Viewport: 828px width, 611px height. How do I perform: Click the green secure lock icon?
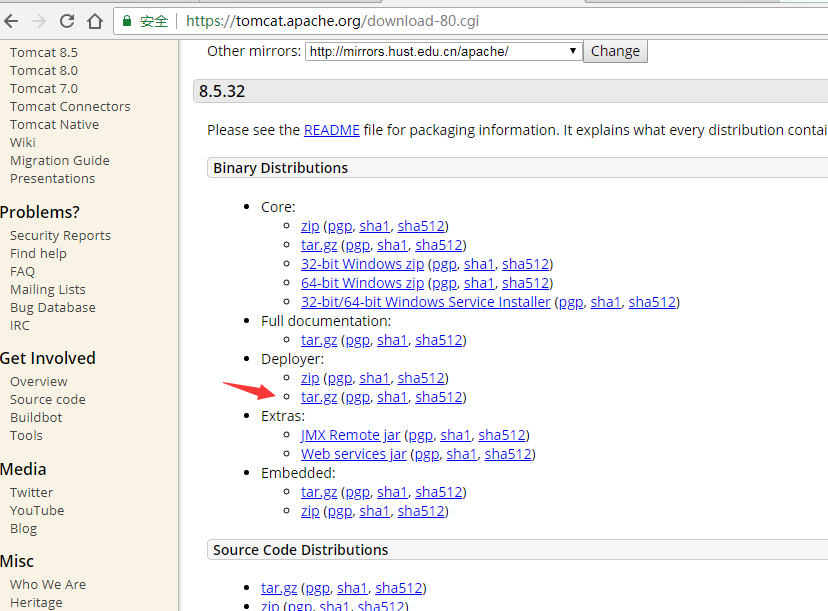pos(127,21)
